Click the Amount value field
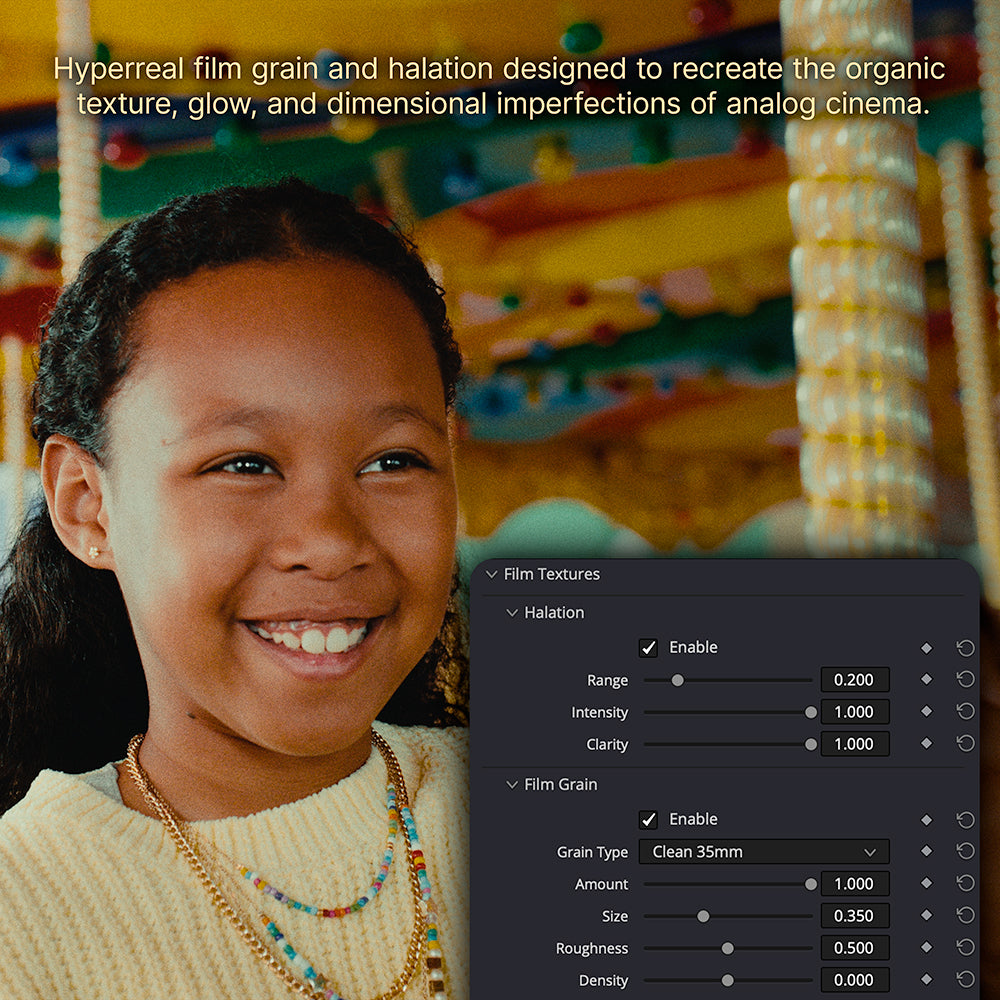1000x1000 pixels. [855, 884]
